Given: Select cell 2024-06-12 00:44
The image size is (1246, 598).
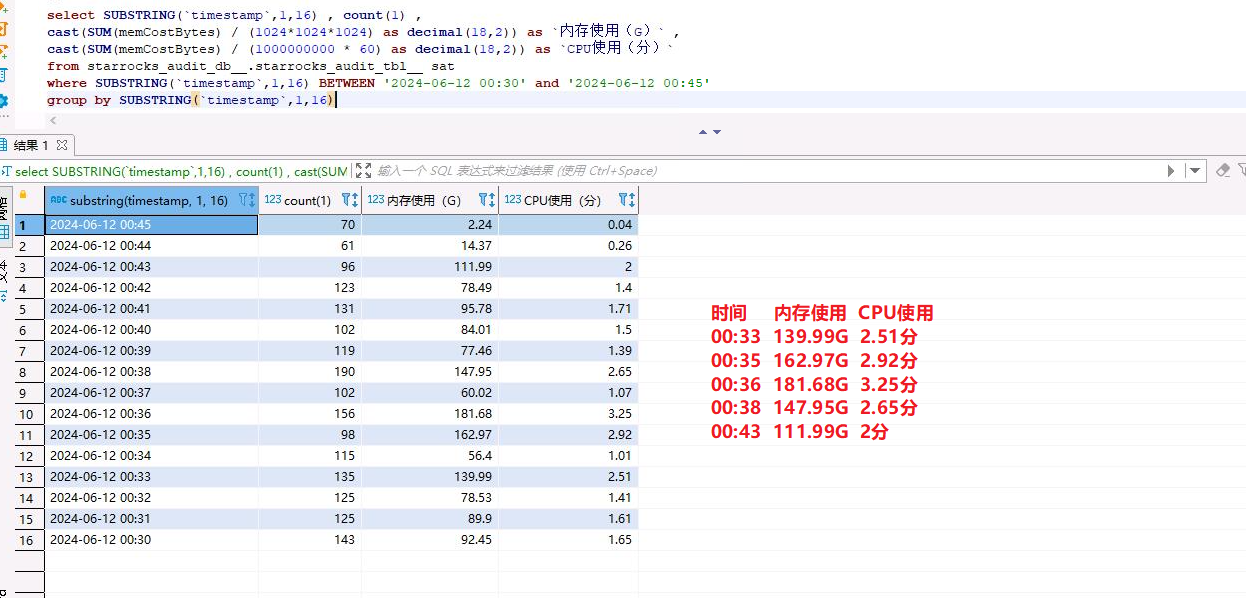Looking at the screenshot, I should tap(152, 246).
